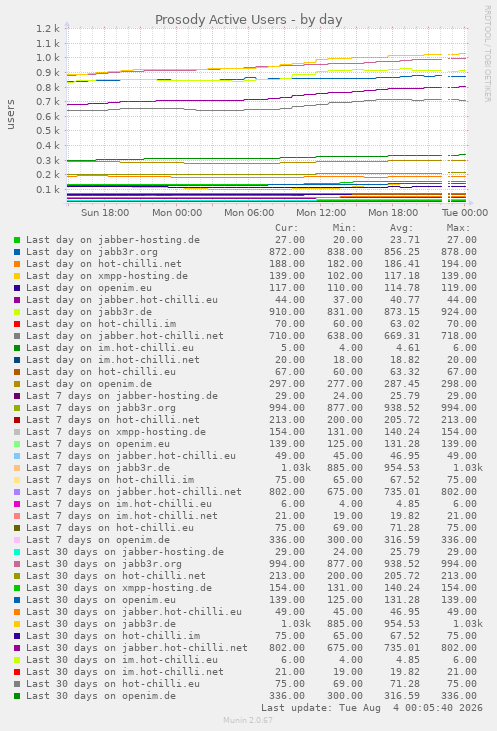The image size is (497, 731).
Task: Click the swatch for Last 7 days on hot-chilli.net
Action: [x=17, y=420]
